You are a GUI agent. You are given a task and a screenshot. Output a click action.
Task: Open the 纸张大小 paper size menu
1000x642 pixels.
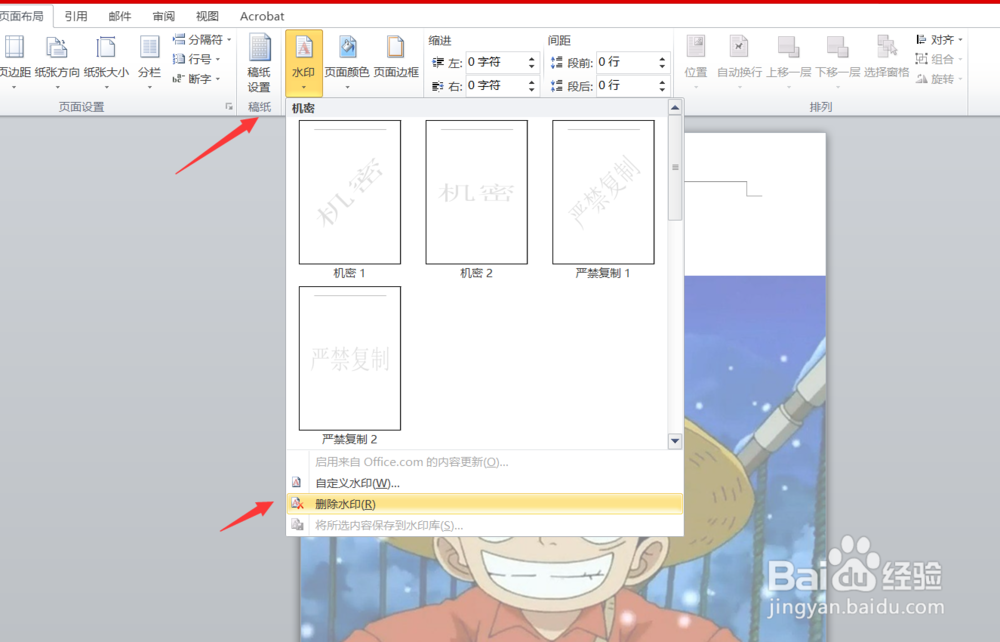[x=106, y=62]
